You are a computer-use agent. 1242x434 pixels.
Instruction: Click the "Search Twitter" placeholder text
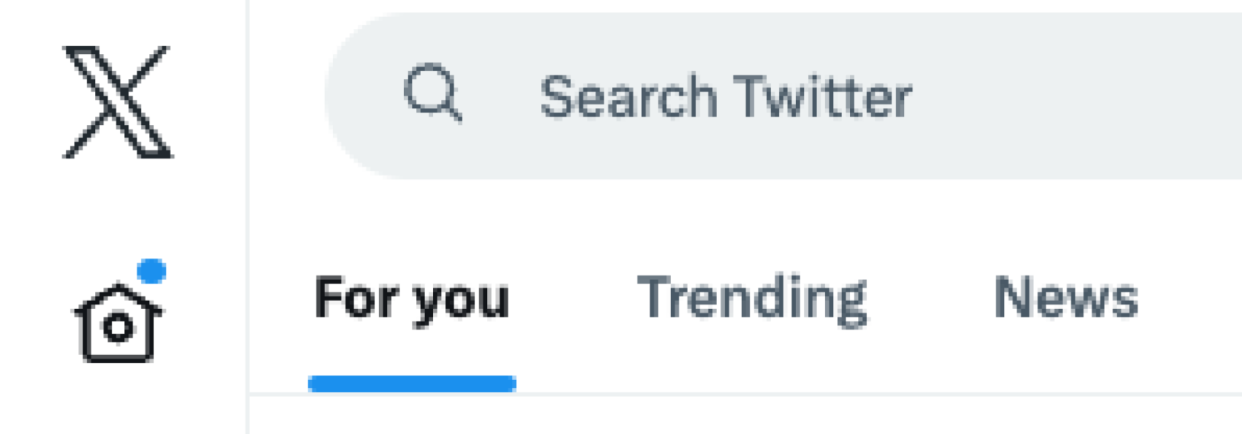pos(725,97)
